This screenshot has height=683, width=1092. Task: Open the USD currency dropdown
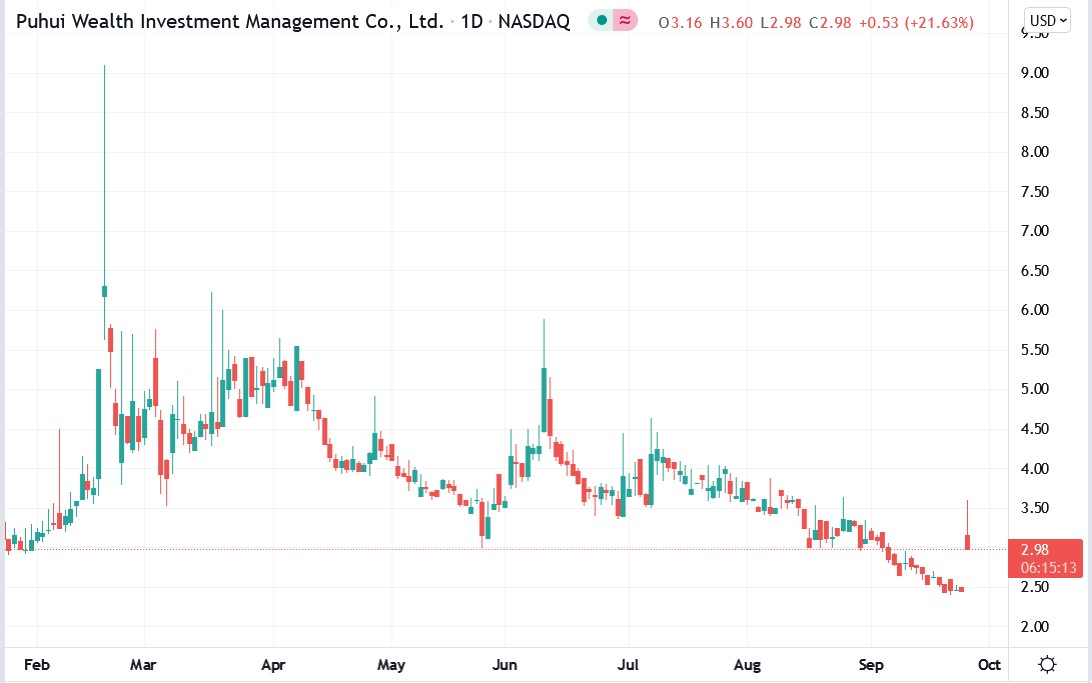click(1047, 21)
